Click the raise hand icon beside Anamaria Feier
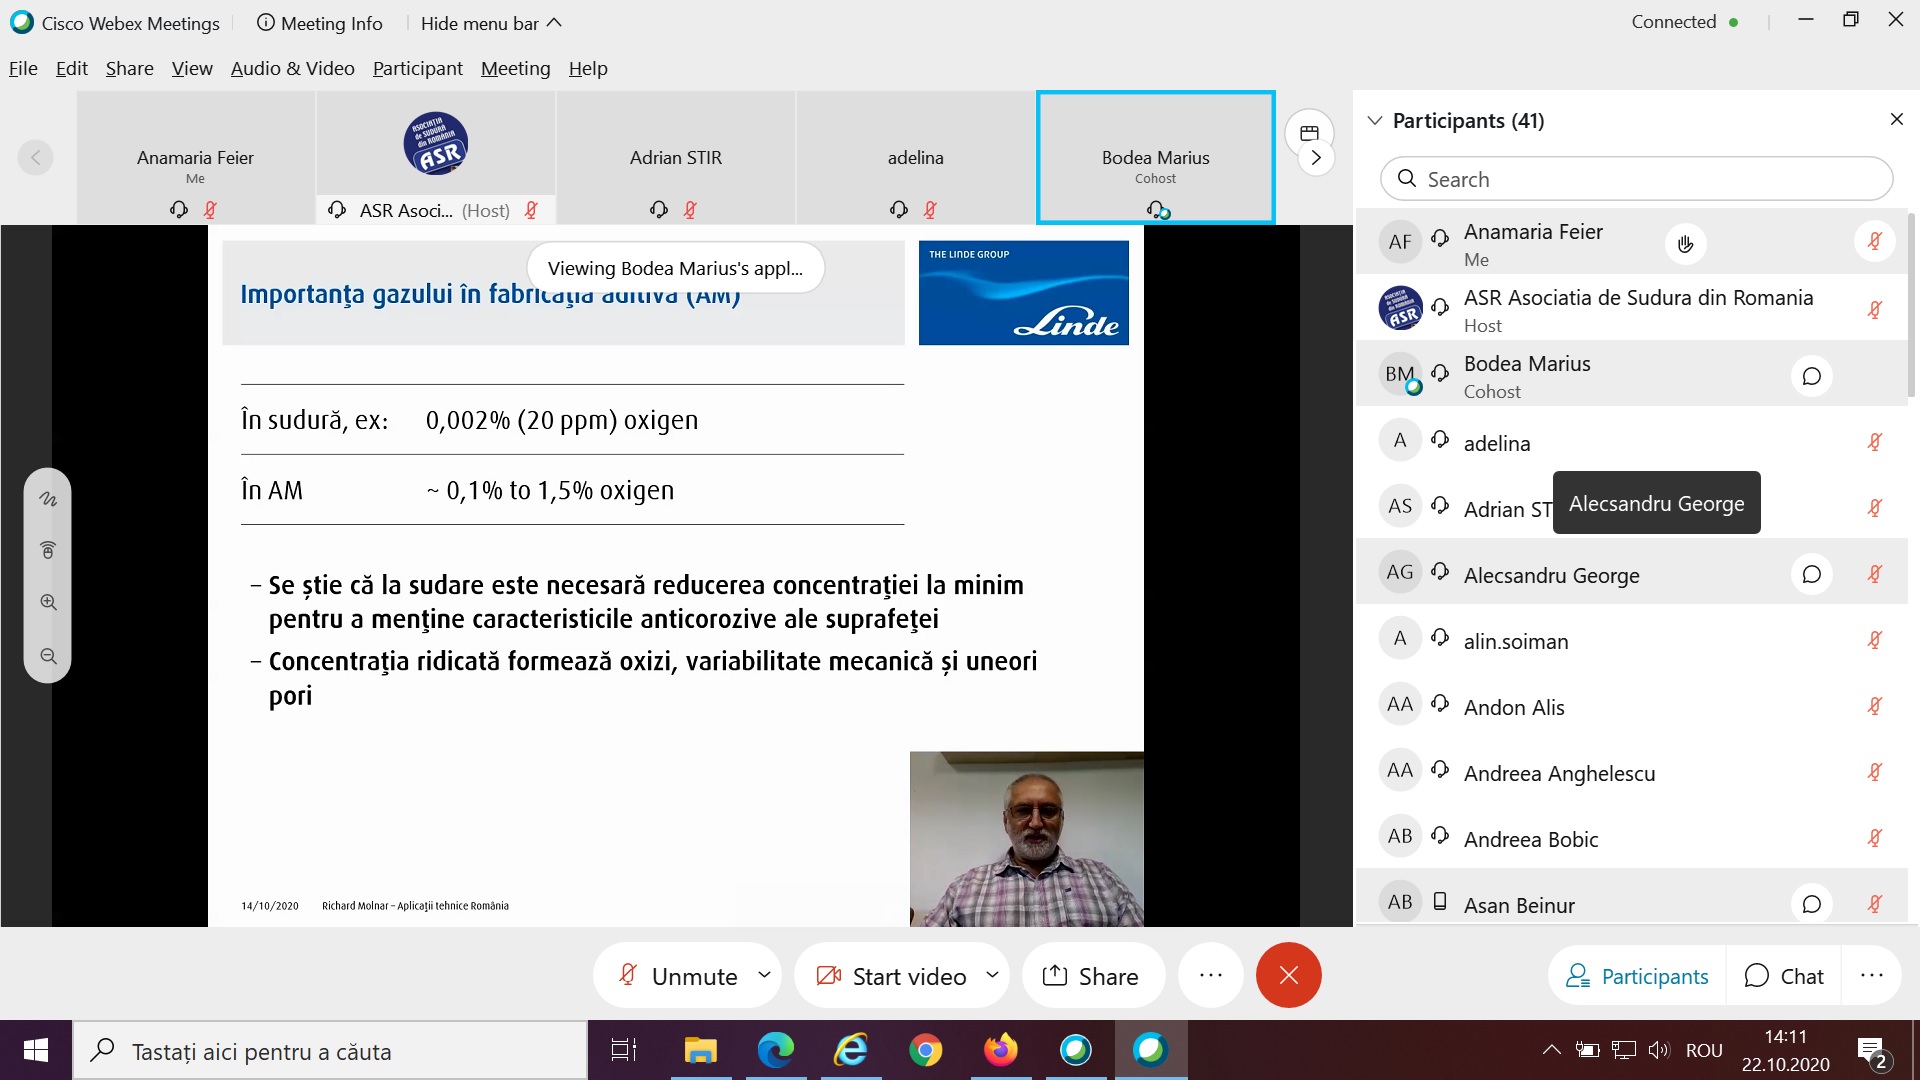This screenshot has height=1080, width=1920. 1686,244
